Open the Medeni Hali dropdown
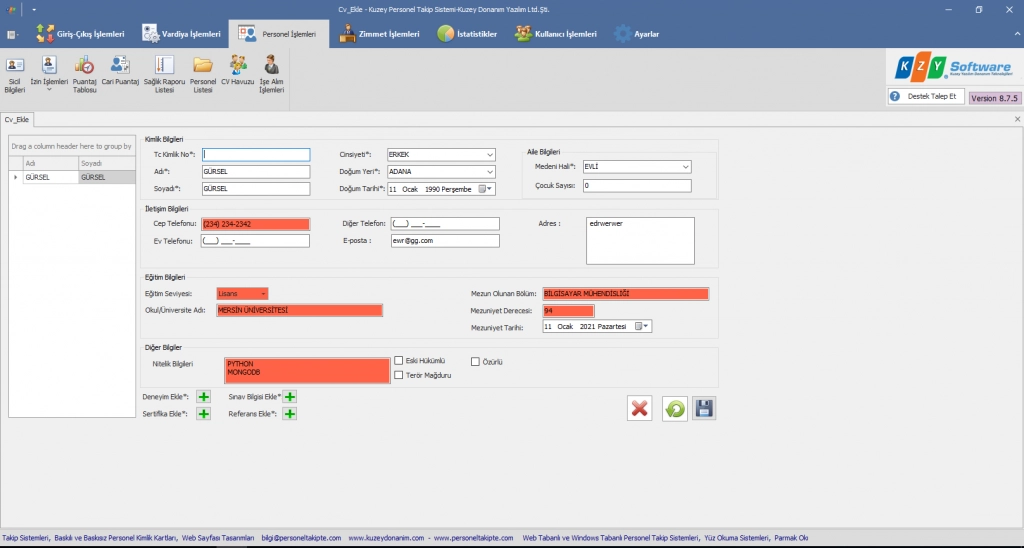Screen dimensions: 1024x548 point(685,167)
